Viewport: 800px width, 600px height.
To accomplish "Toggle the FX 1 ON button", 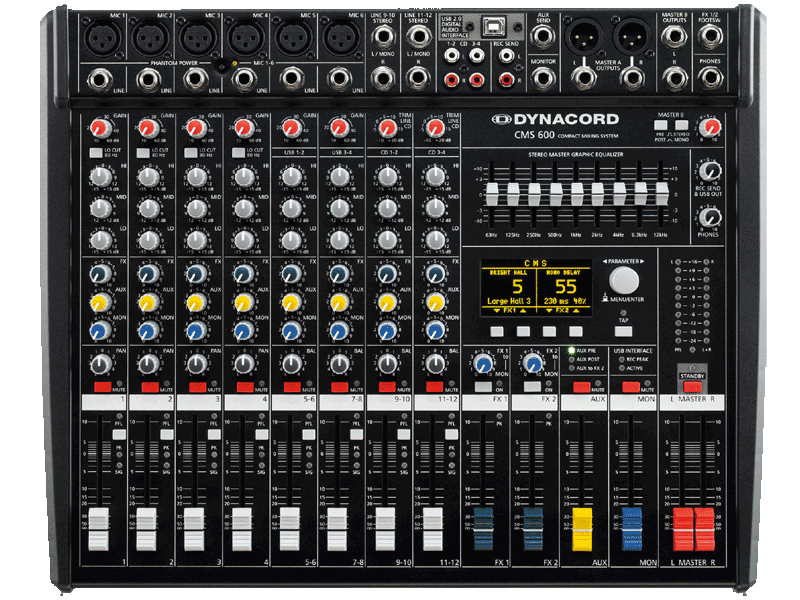I will click(x=483, y=385).
